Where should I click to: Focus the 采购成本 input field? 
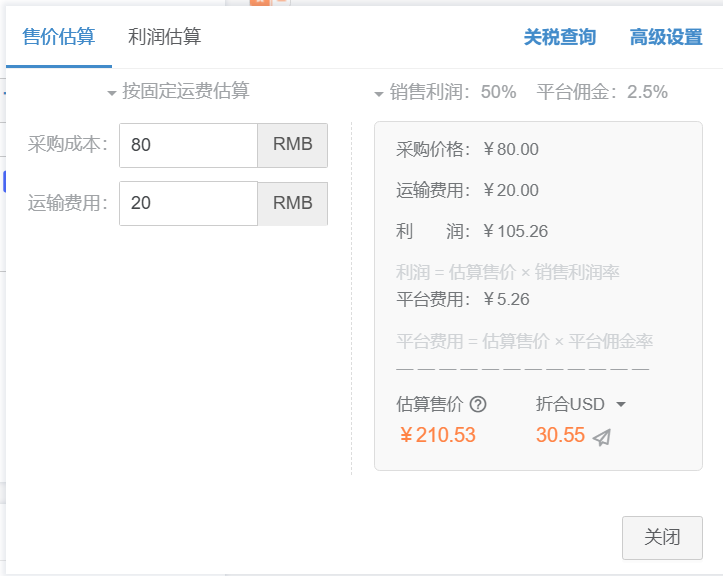coord(188,145)
